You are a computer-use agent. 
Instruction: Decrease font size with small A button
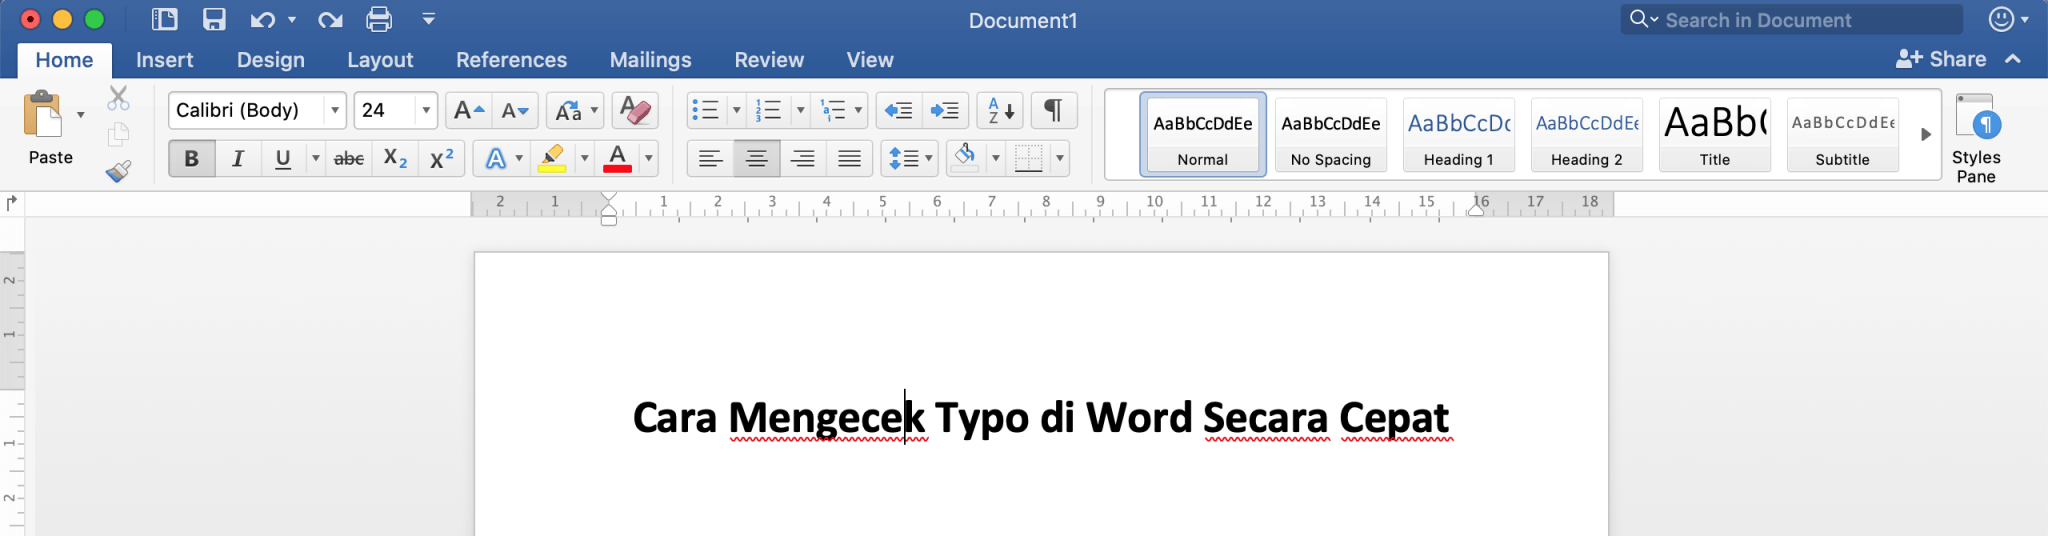[515, 110]
